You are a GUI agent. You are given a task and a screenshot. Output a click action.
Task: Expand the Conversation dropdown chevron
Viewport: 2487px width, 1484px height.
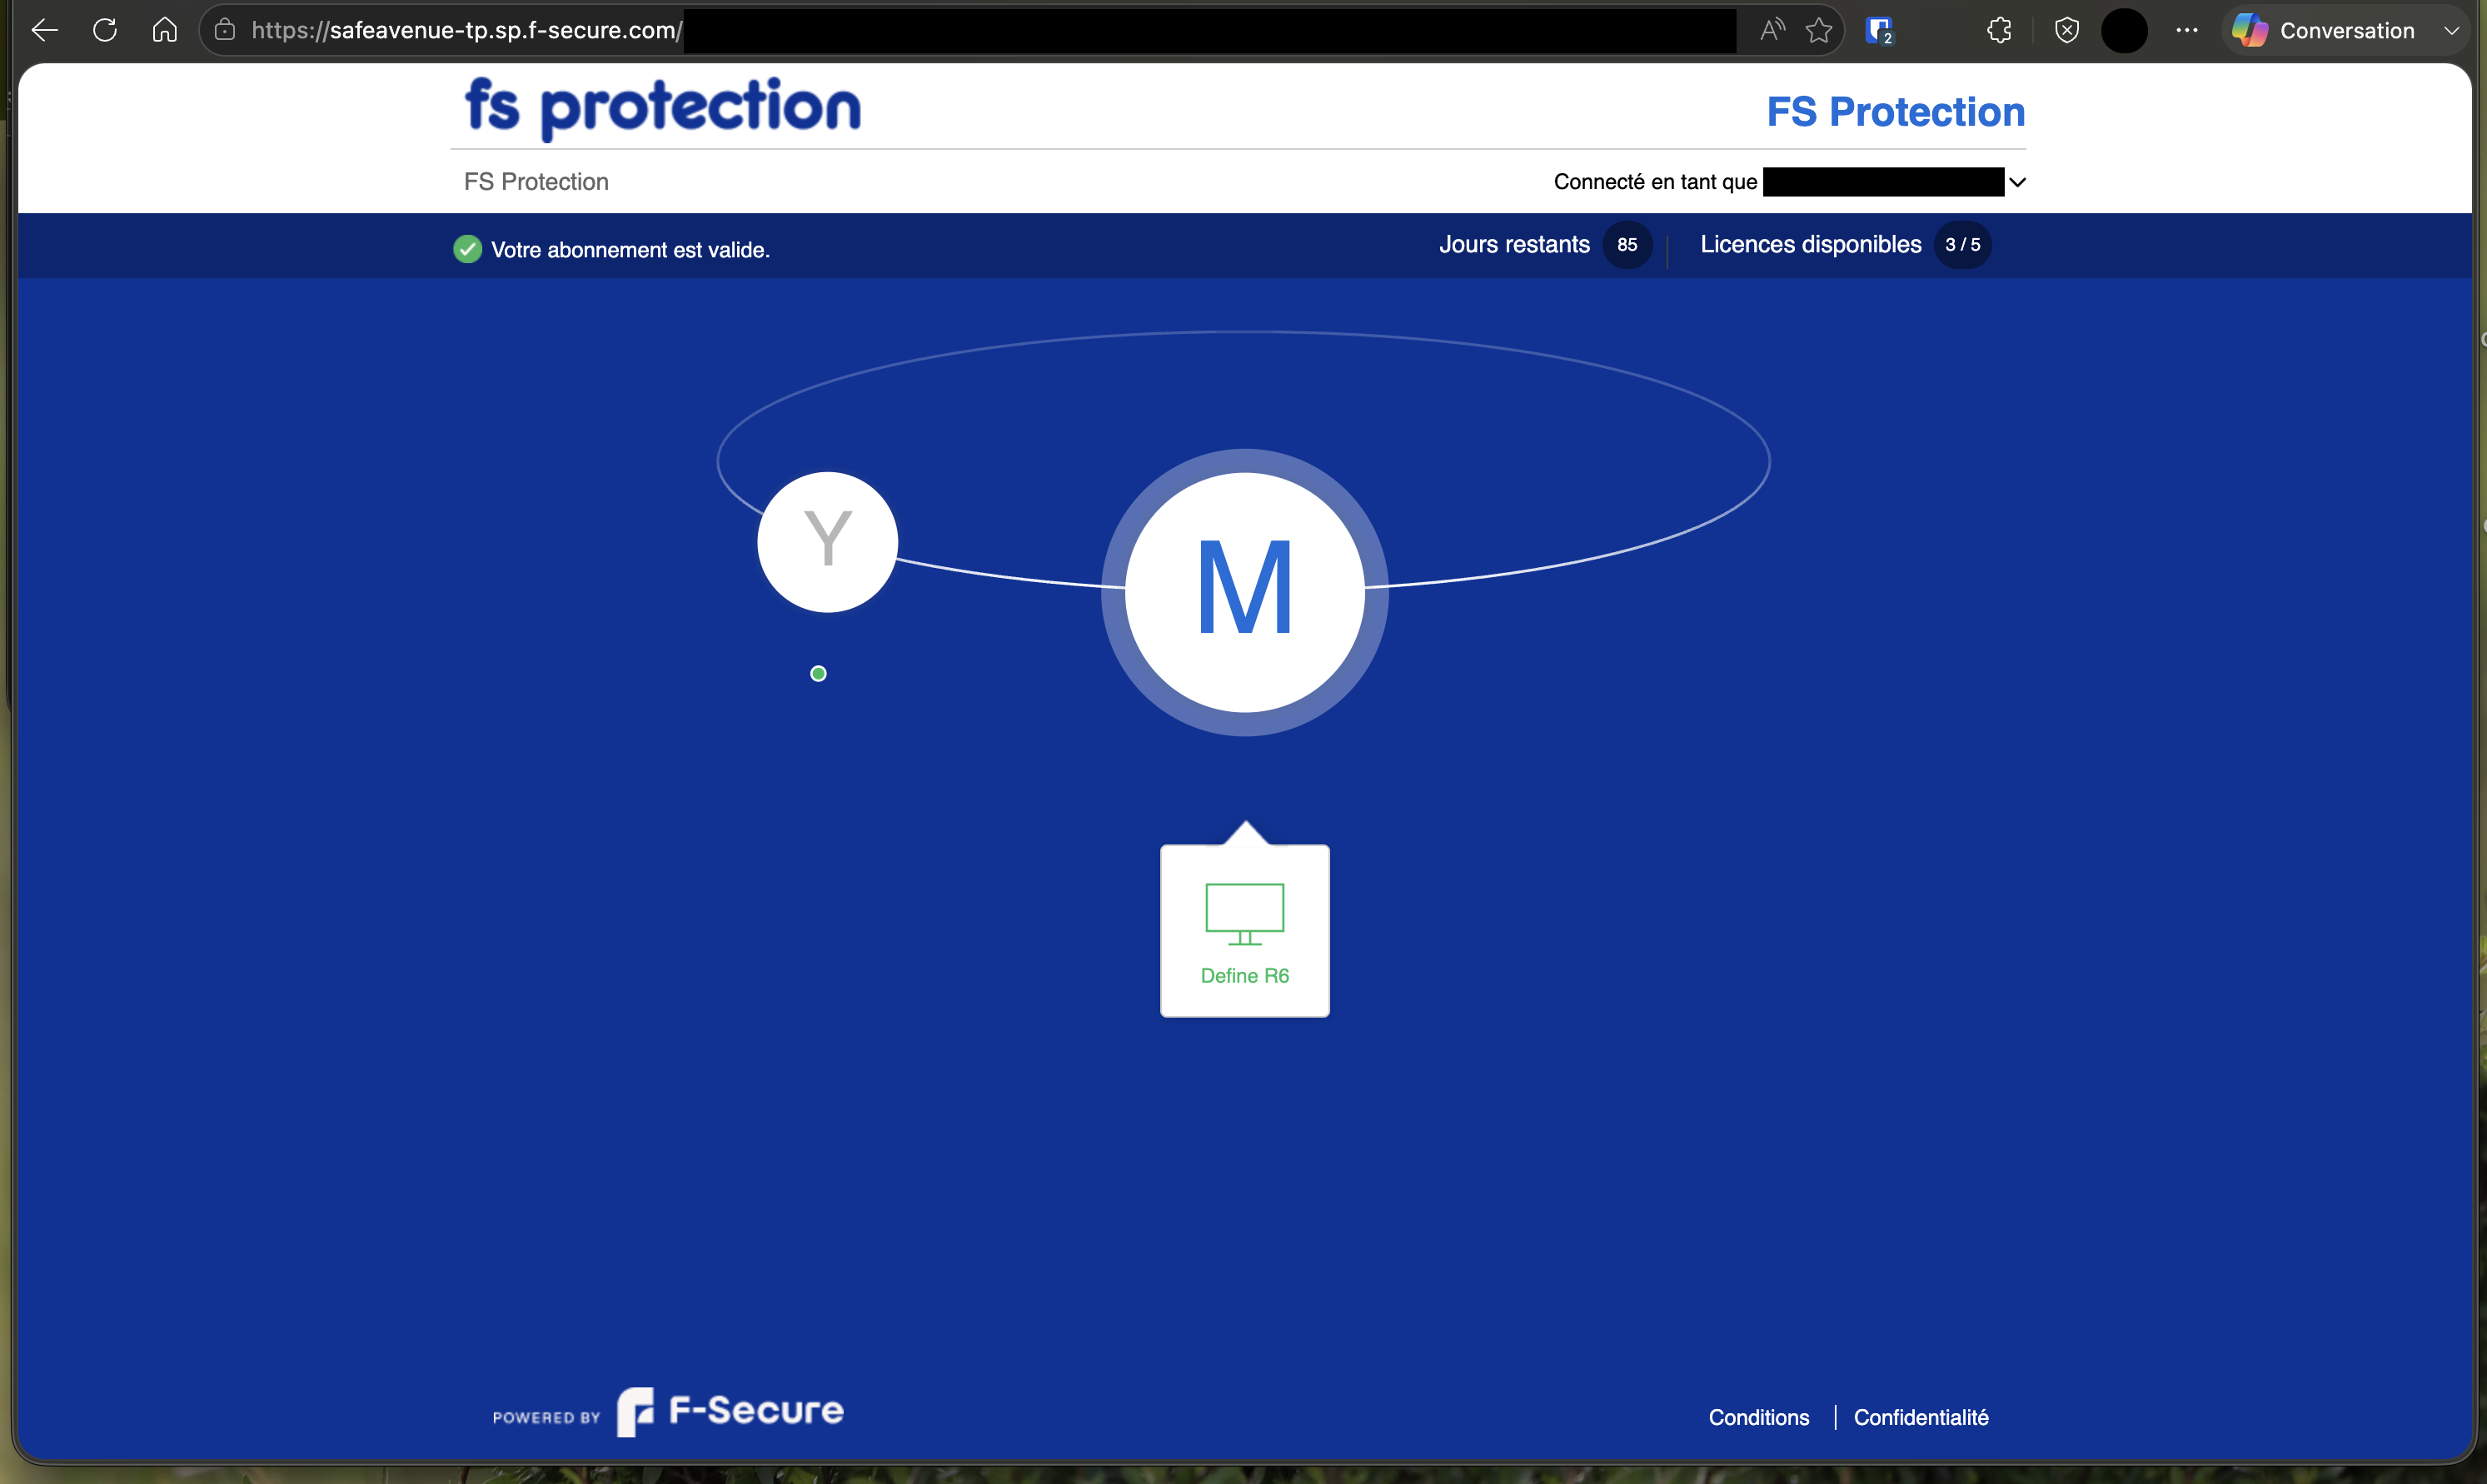[2451, 31]
